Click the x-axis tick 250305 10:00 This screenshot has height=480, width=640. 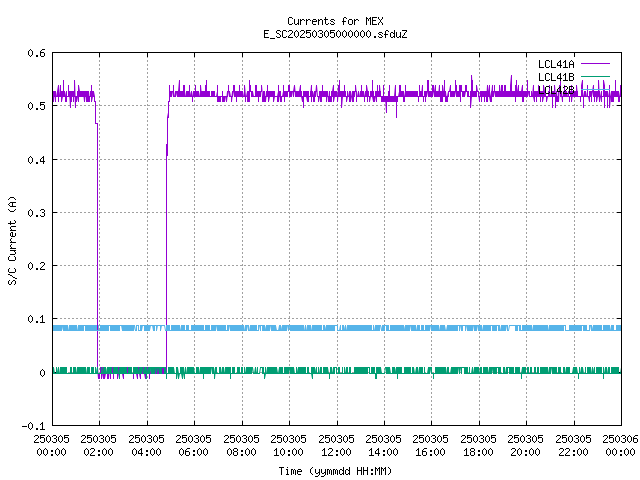pyautogui.click(x=289, y=445)
